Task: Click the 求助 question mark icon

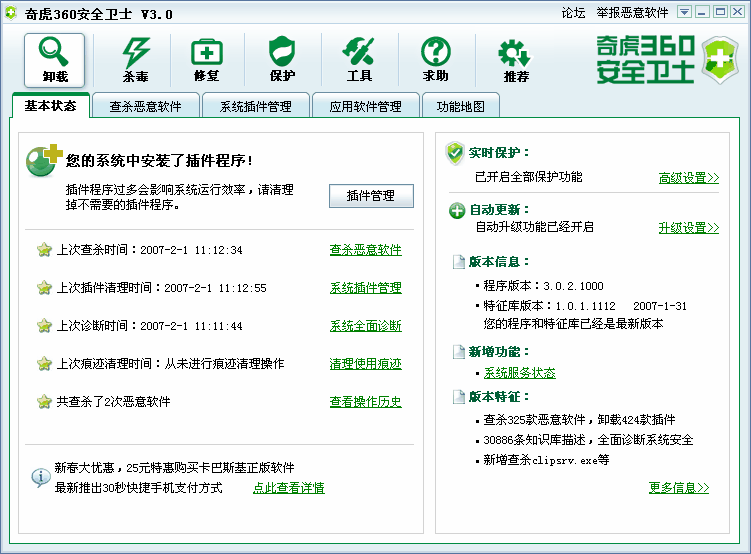Action: pos(435,60)
